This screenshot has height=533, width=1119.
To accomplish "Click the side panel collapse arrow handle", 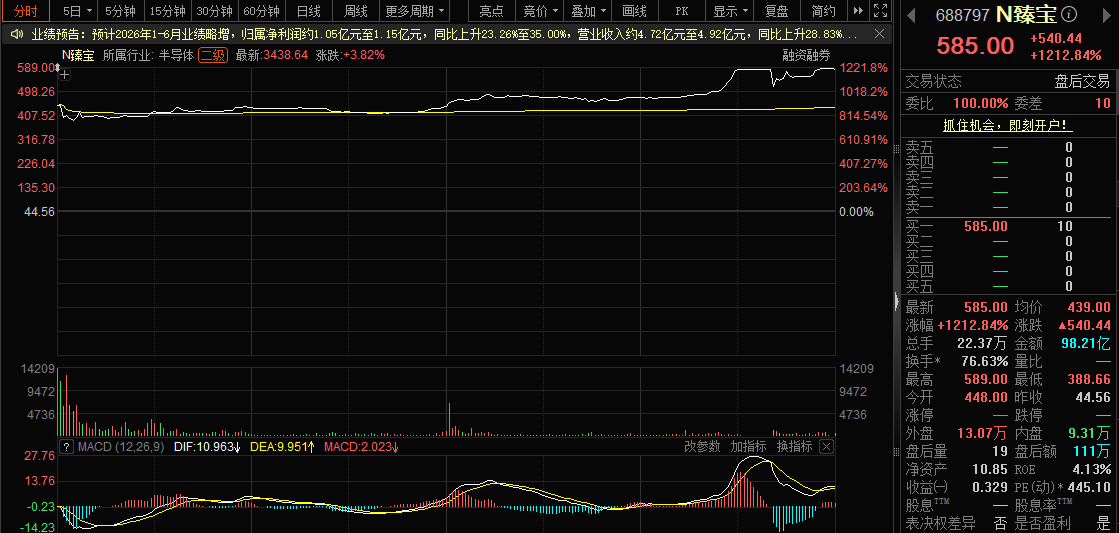I will [x=896, y=303].
